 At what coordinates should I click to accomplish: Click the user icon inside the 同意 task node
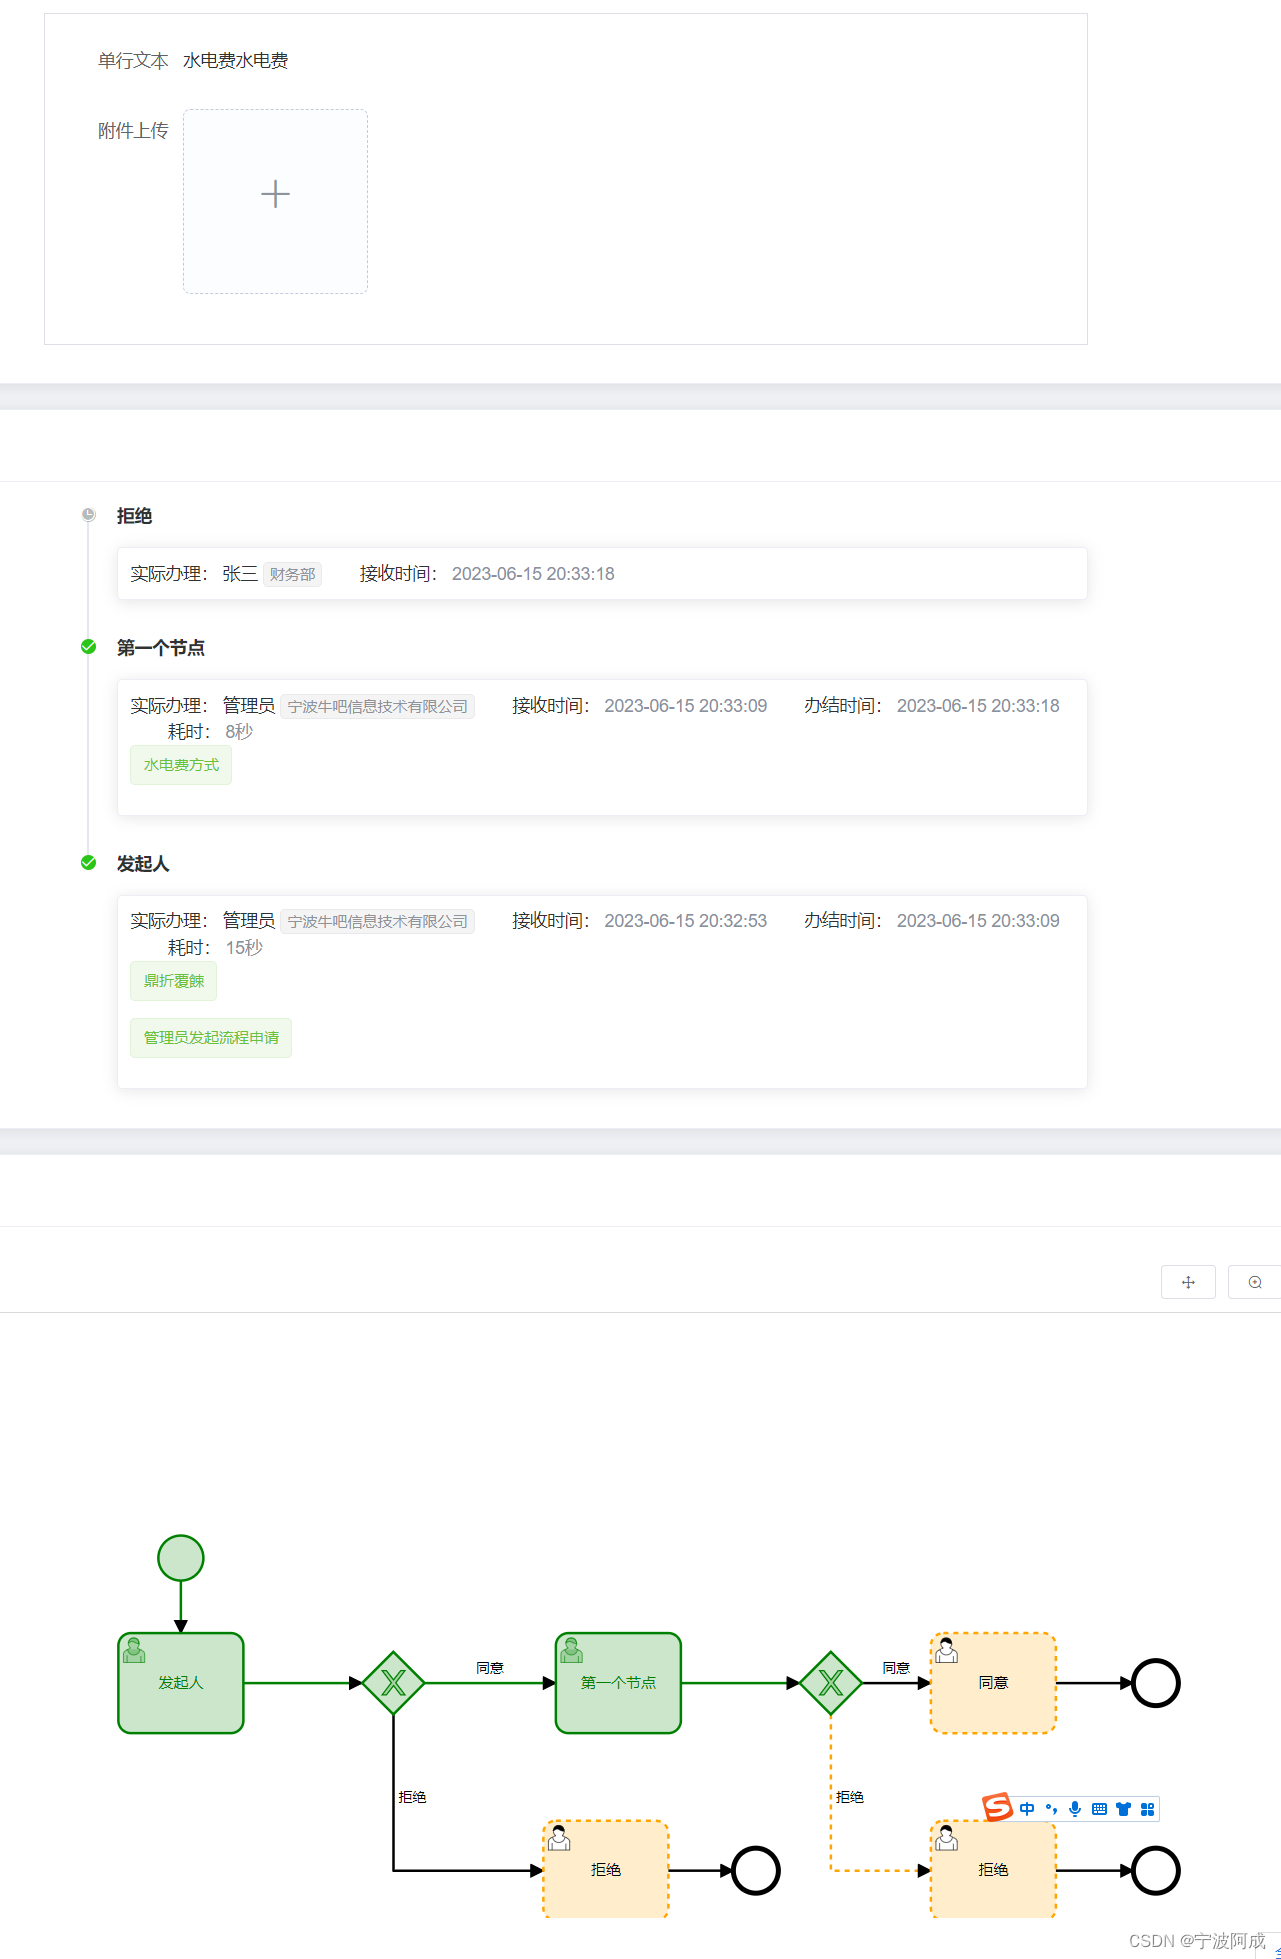click(946, 1651)
